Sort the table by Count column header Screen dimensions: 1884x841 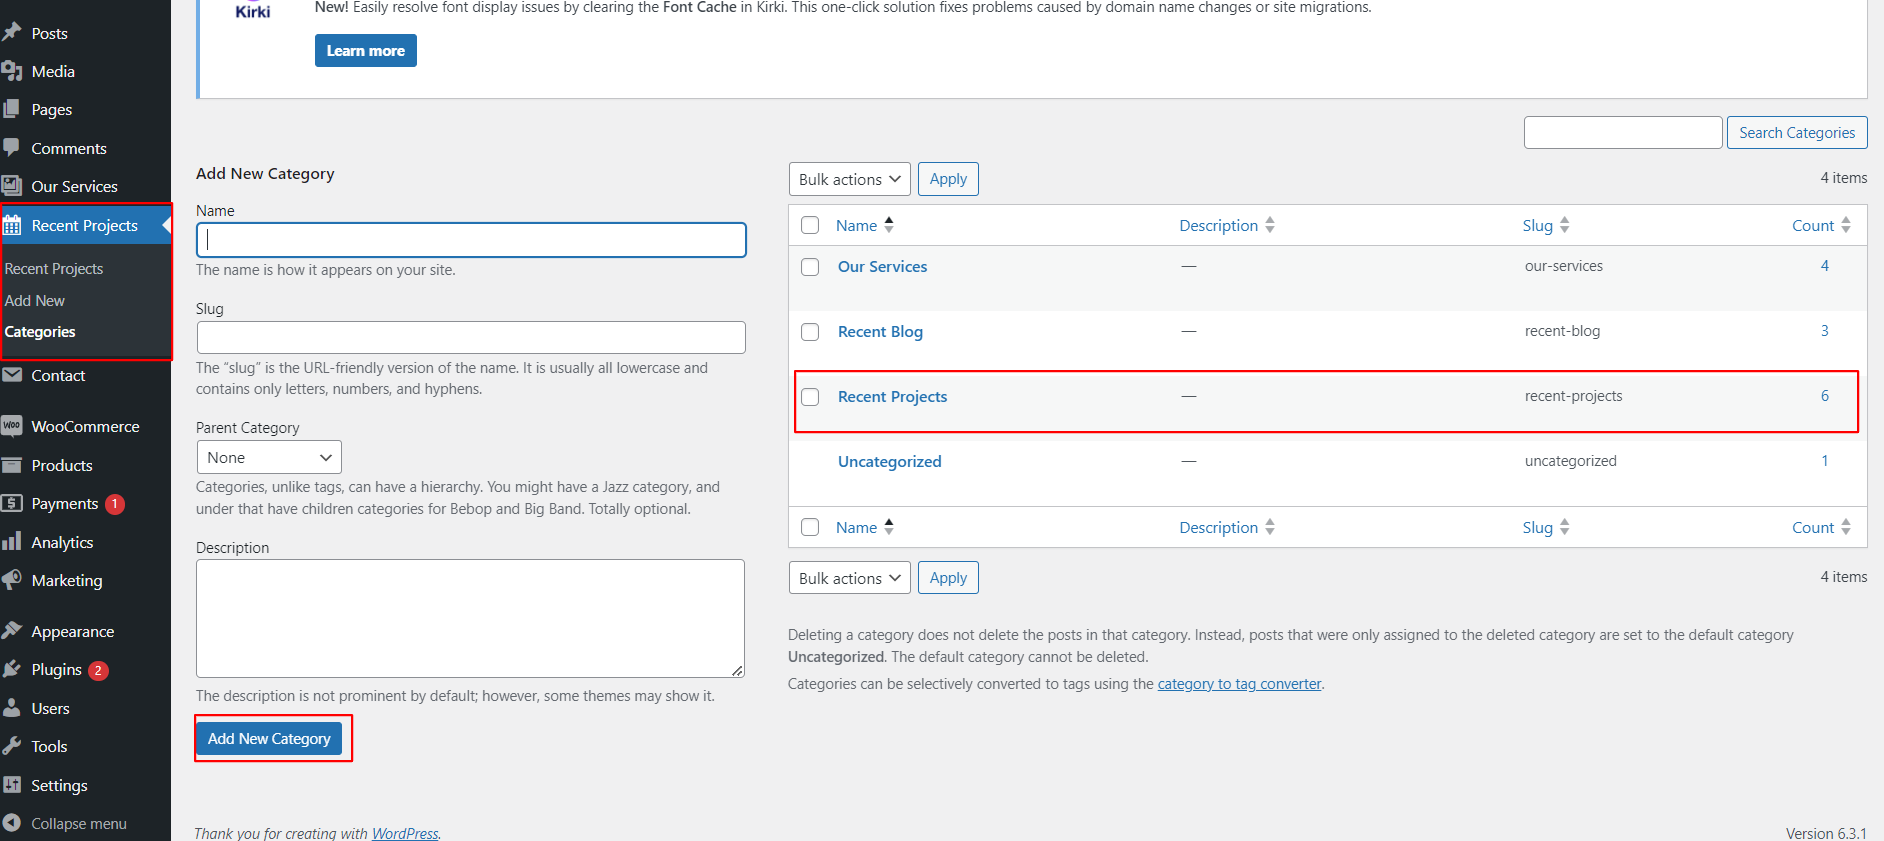[x=1812, y=225]
